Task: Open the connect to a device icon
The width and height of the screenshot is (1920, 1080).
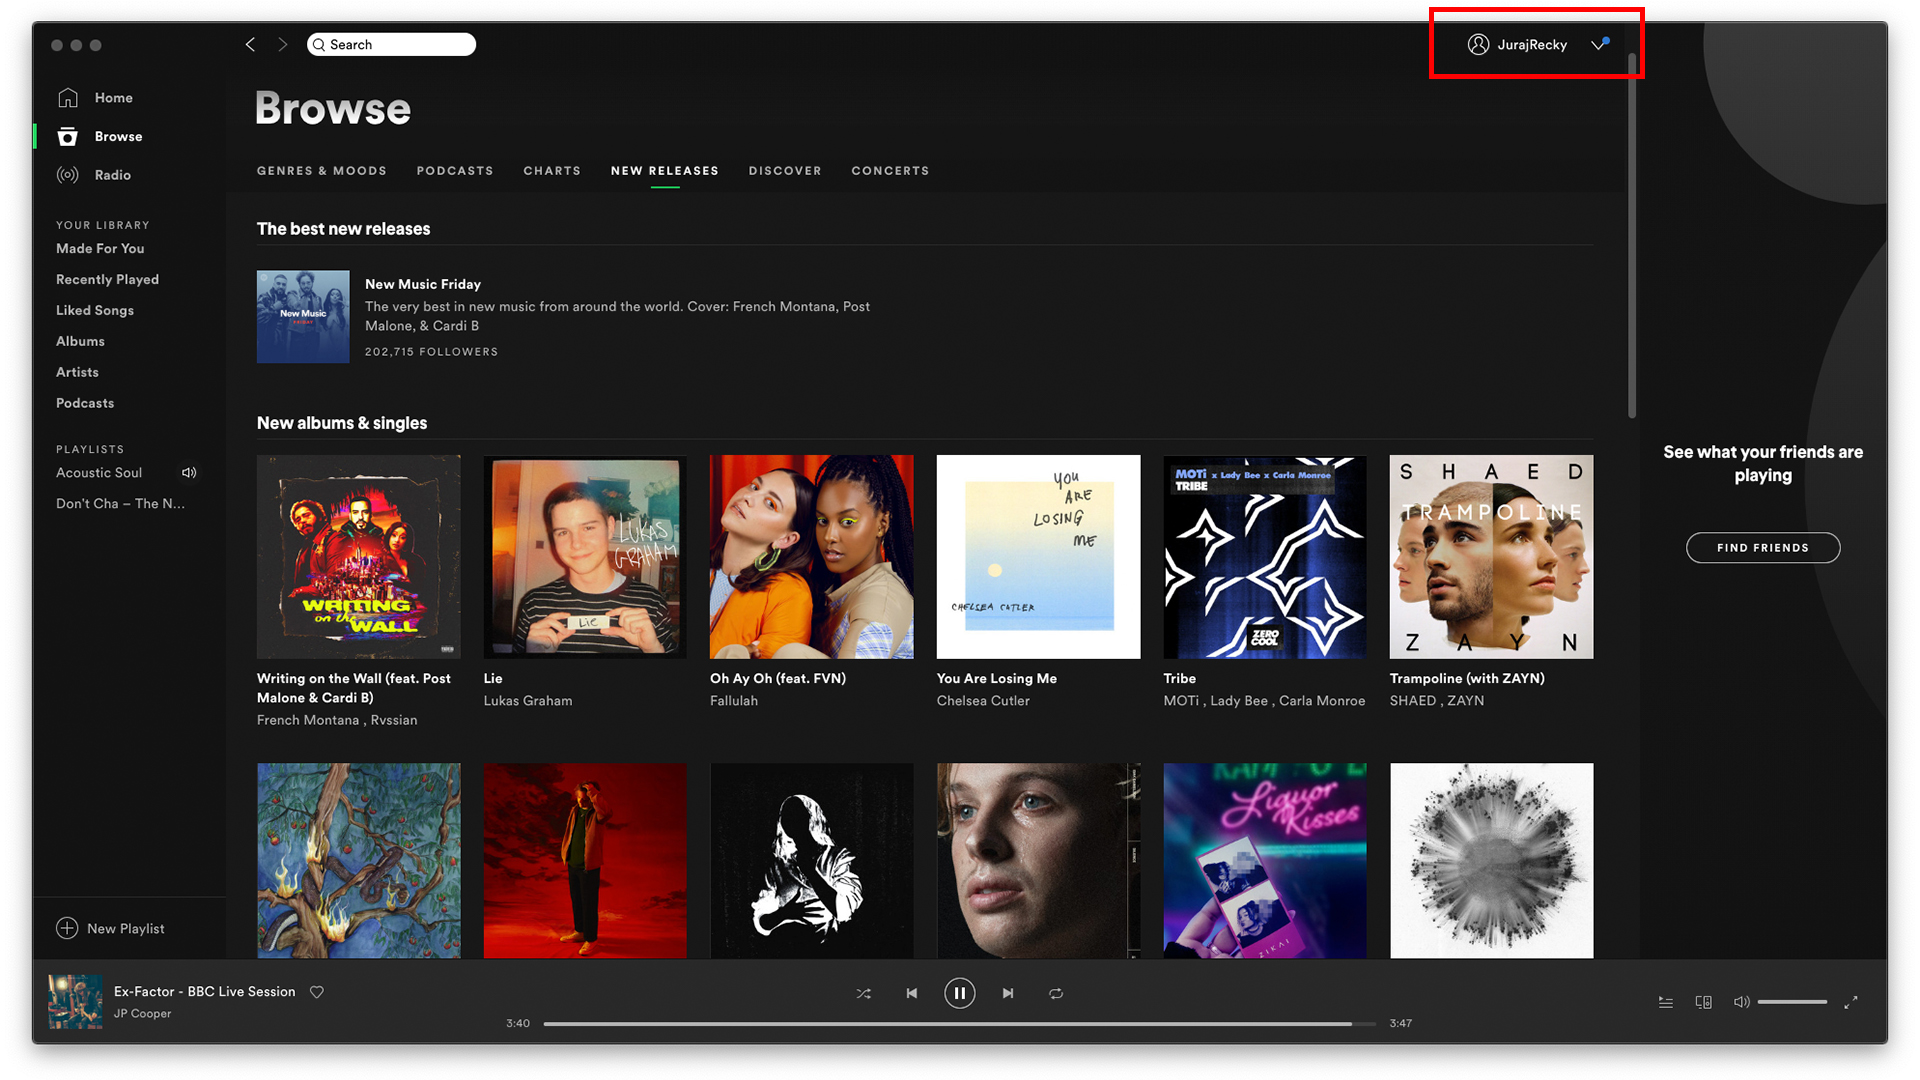Action: (x=1704, y=1002)
